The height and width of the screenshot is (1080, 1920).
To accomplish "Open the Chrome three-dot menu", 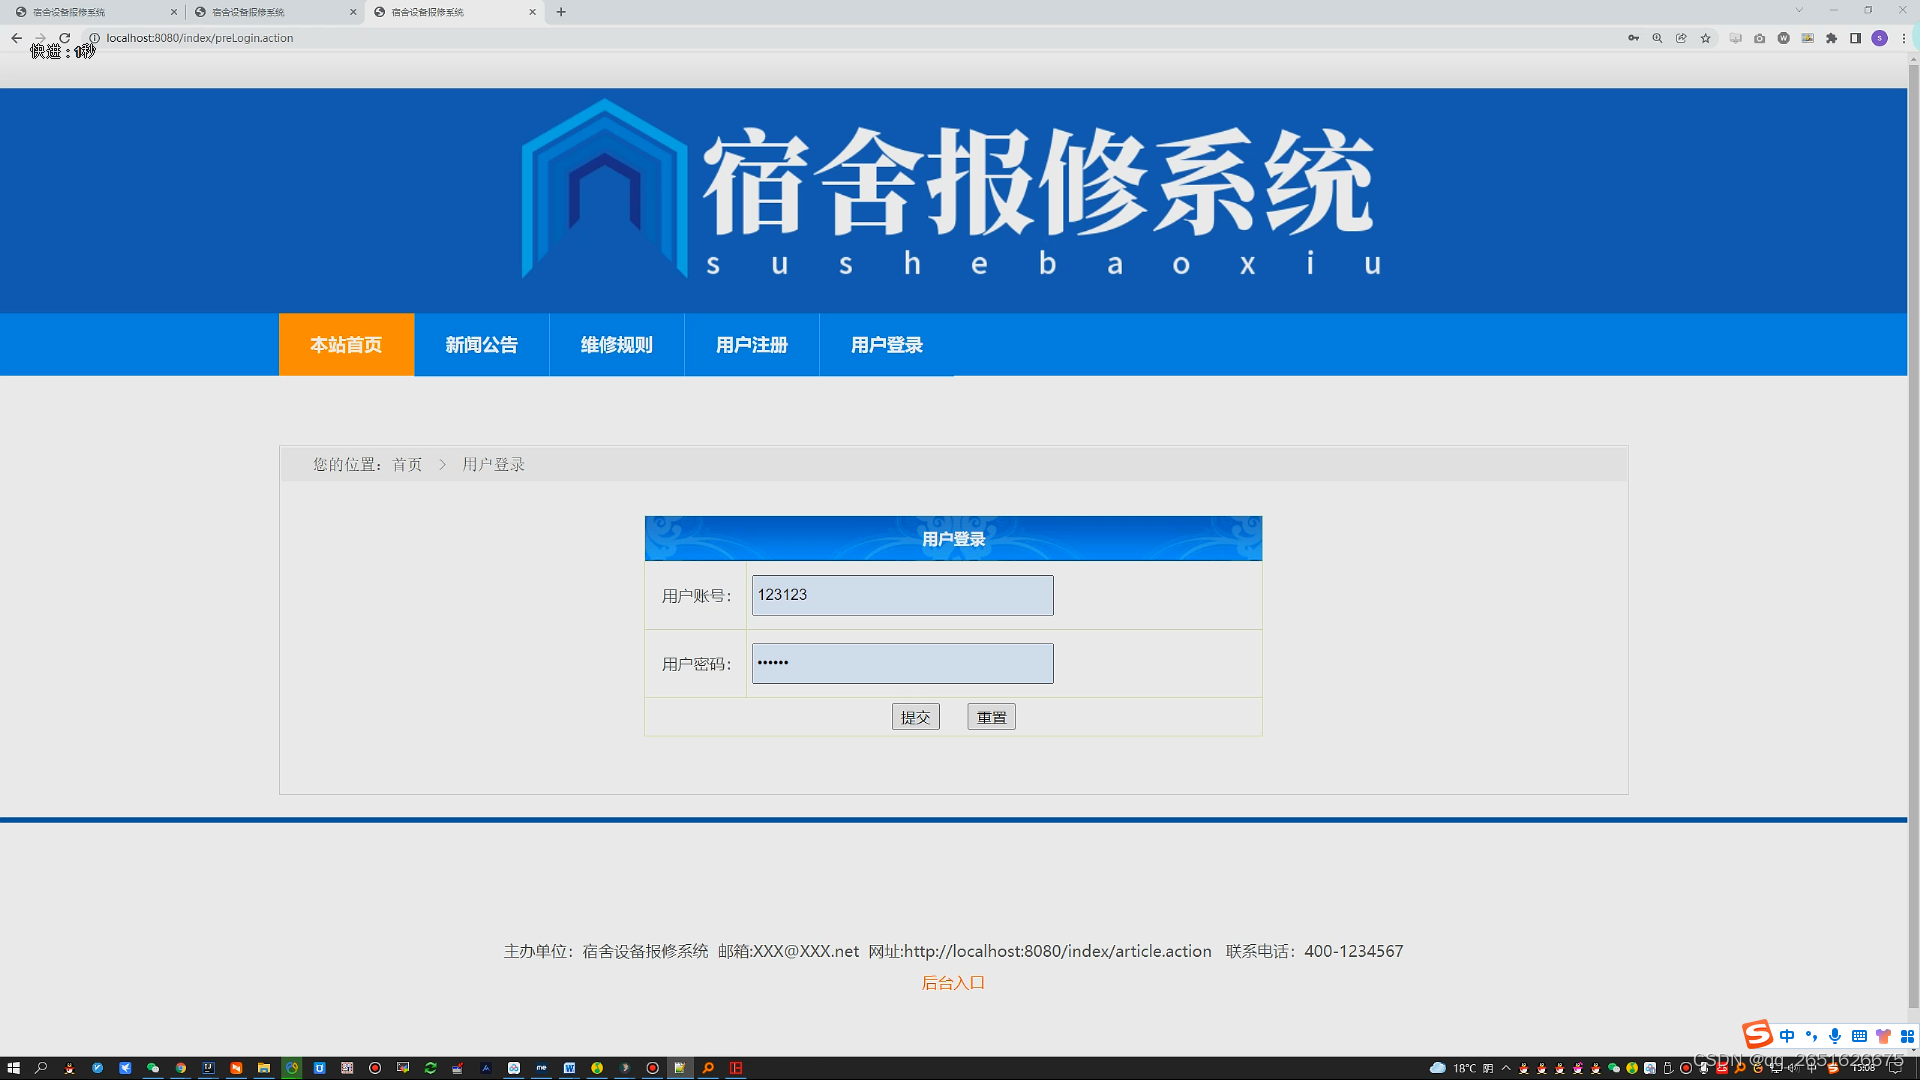I will (1903, 38).
